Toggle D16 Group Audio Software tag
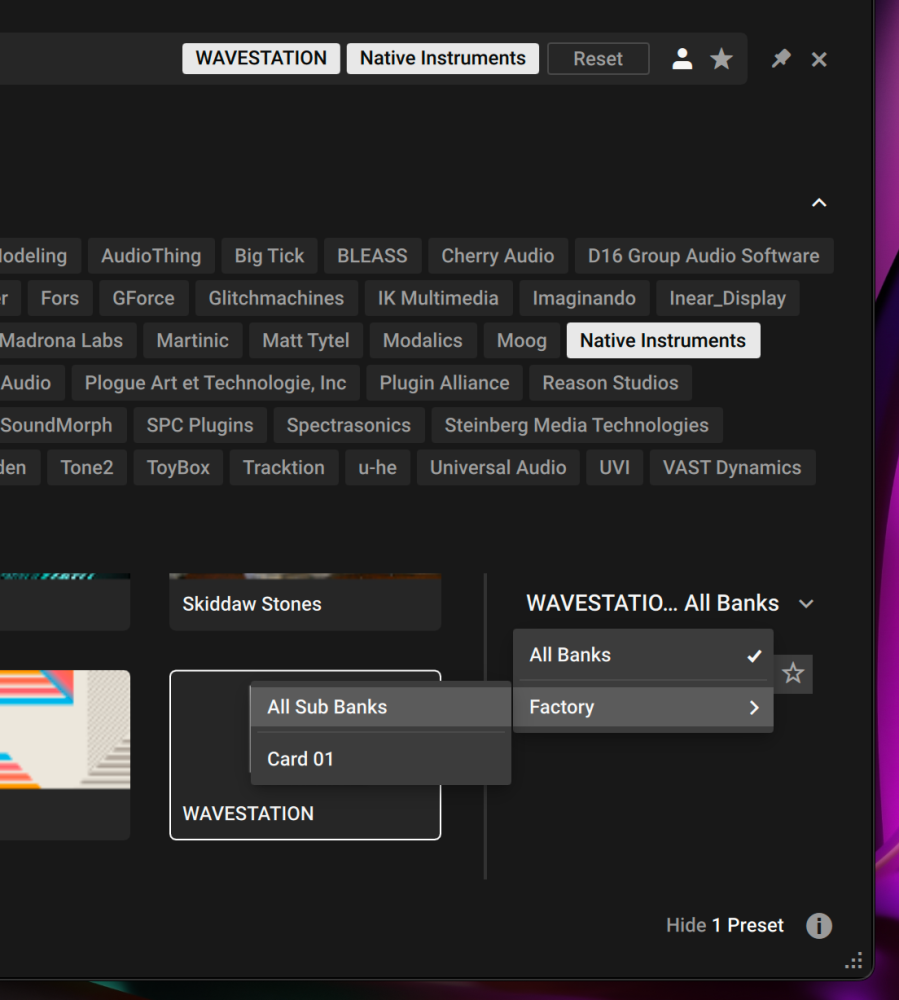899x1000 pixels. click(x=704, y=256)
